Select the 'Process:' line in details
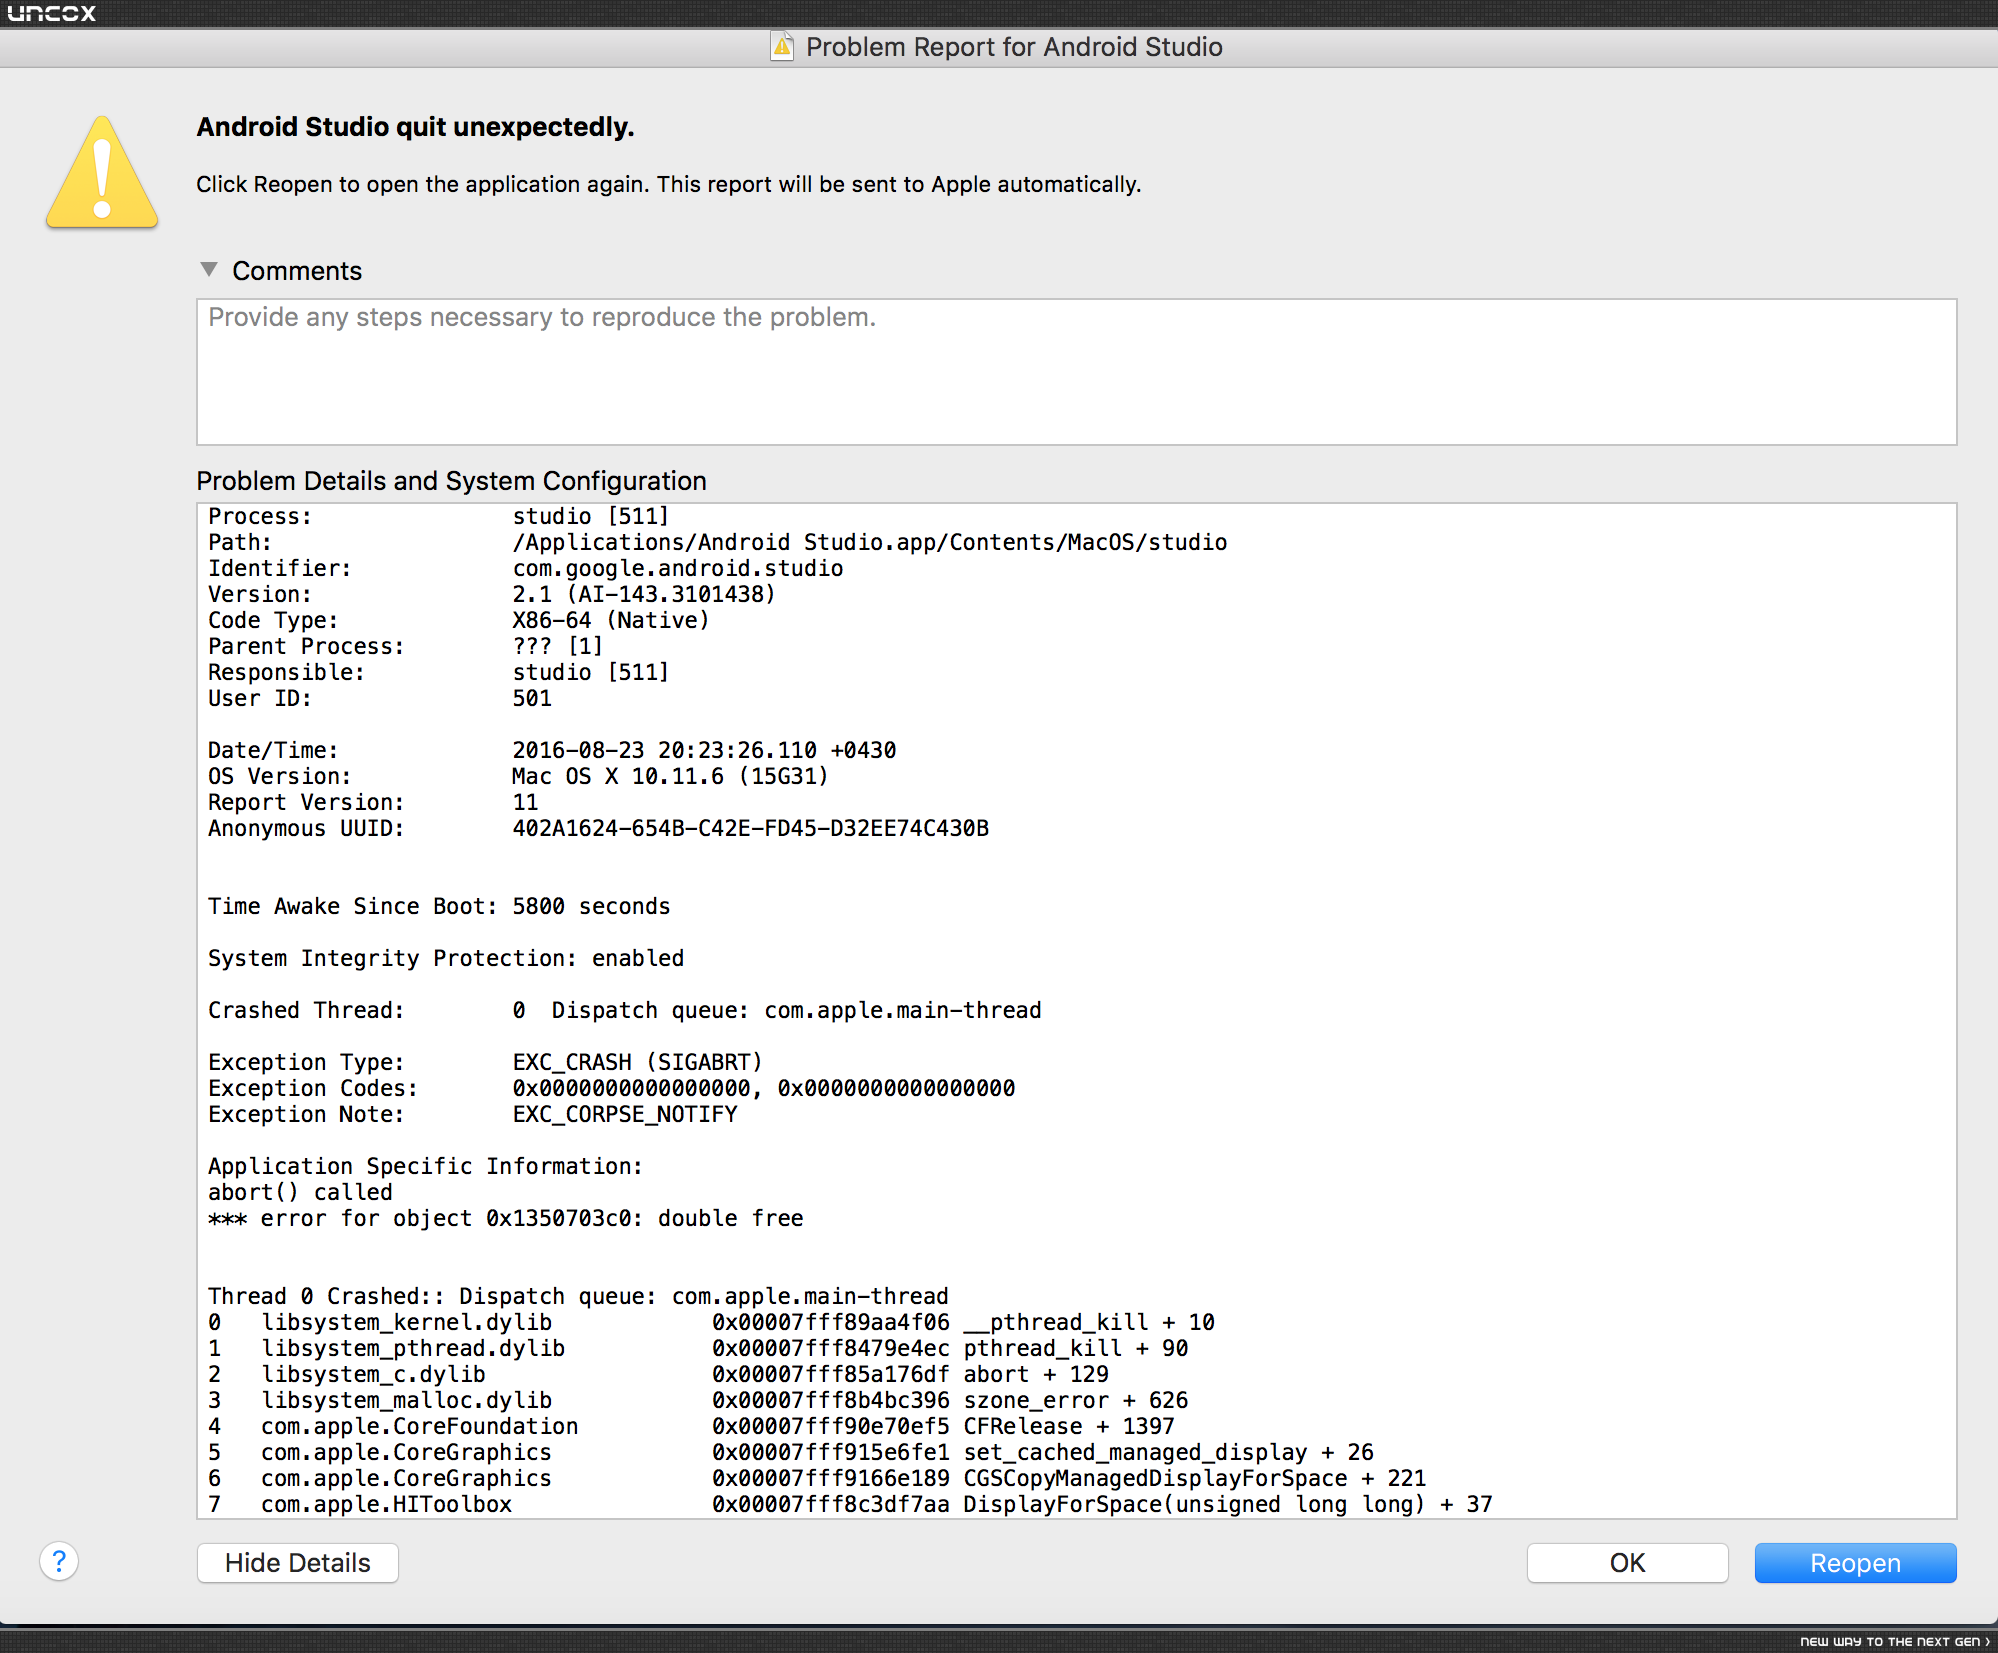 438,516
